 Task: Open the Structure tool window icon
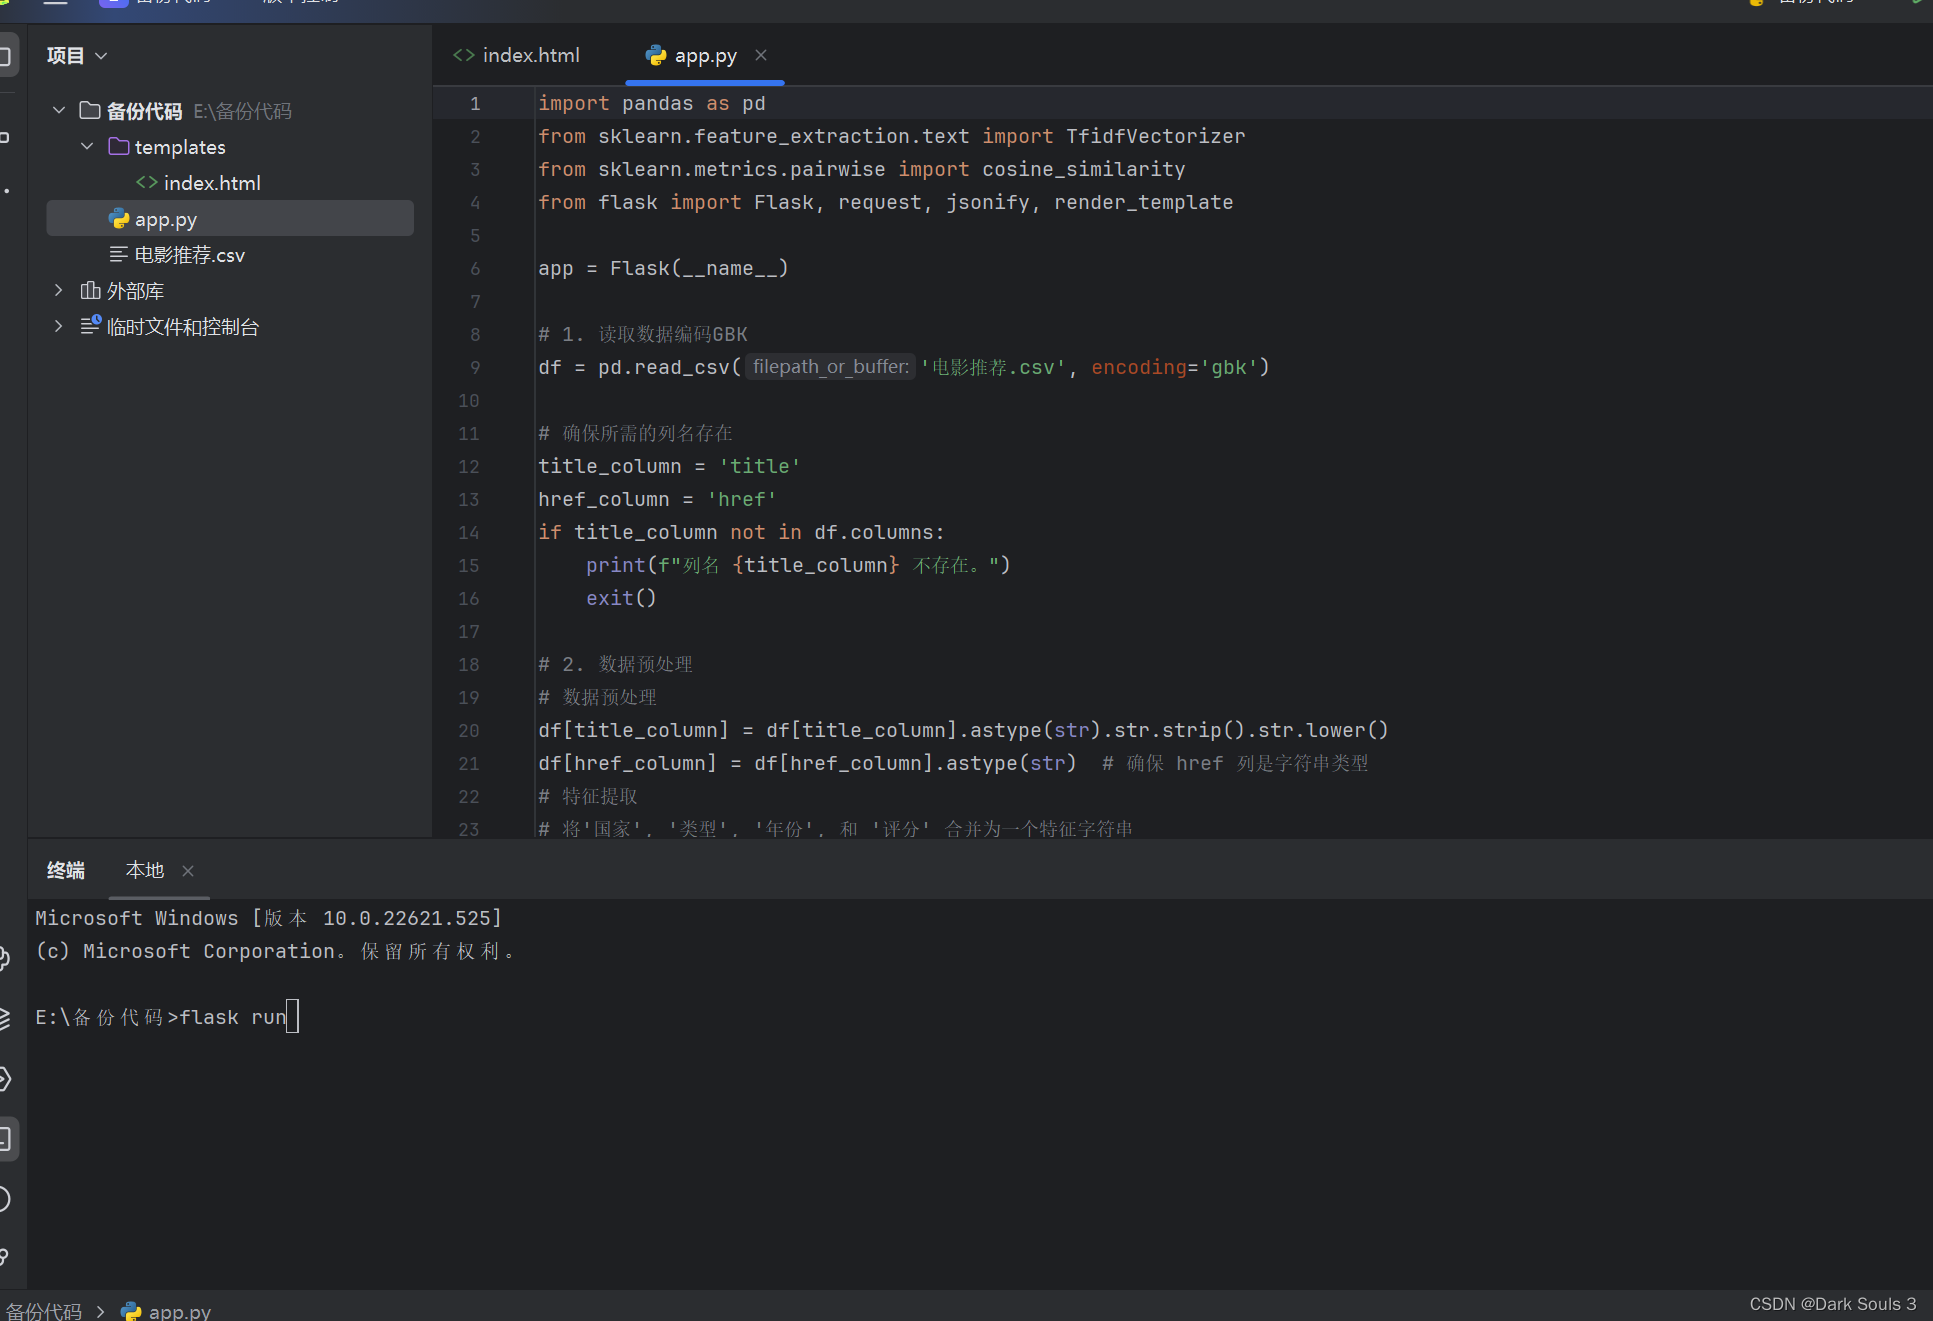point(6,136)
